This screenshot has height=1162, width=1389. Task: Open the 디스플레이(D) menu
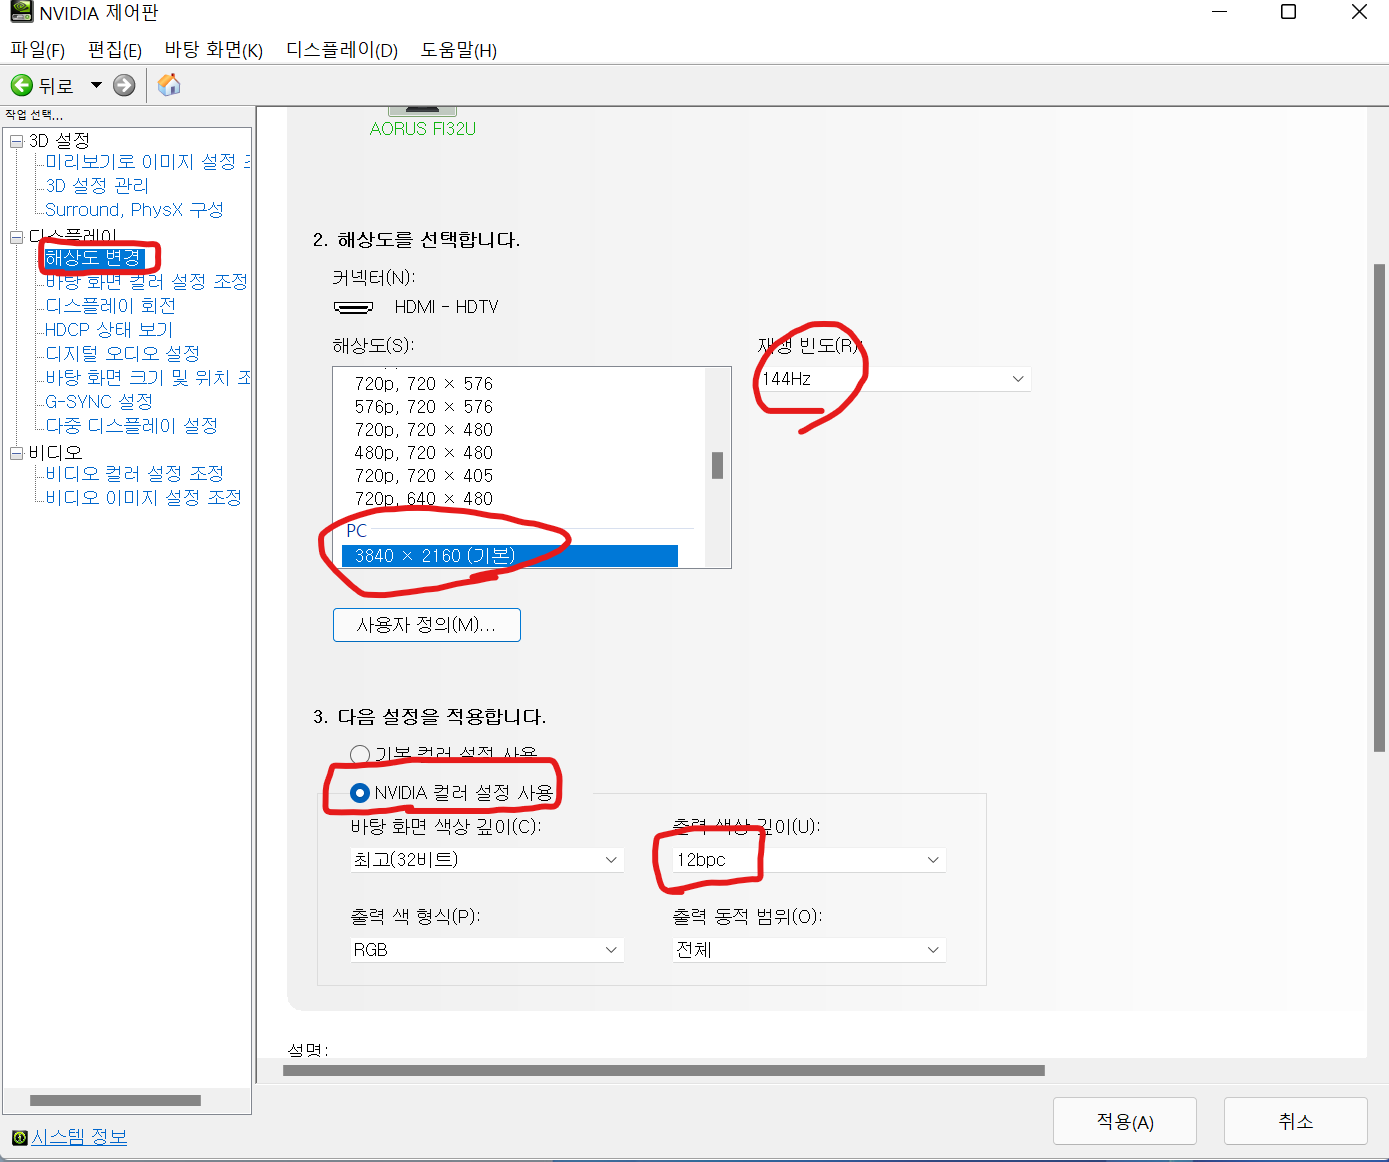tap(342, 50)
